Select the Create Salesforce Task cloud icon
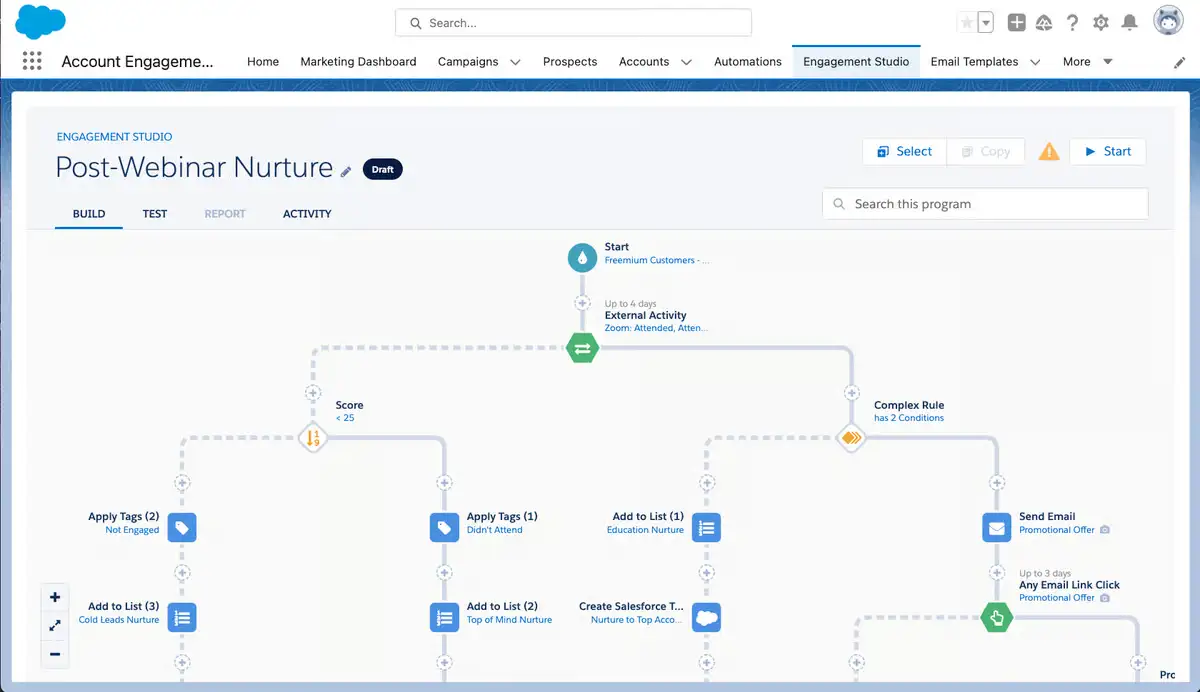 click(706, 617)
